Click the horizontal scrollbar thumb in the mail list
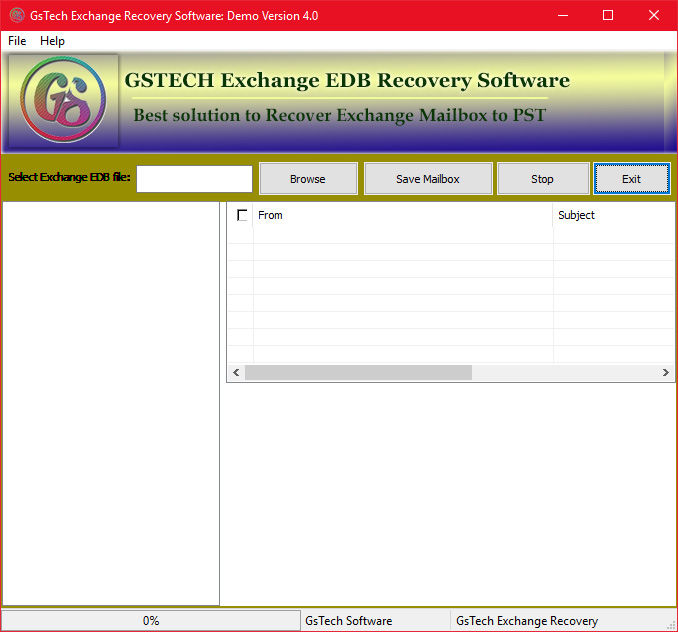Screen dimensions: 678x632 click(x=358, y=373)
